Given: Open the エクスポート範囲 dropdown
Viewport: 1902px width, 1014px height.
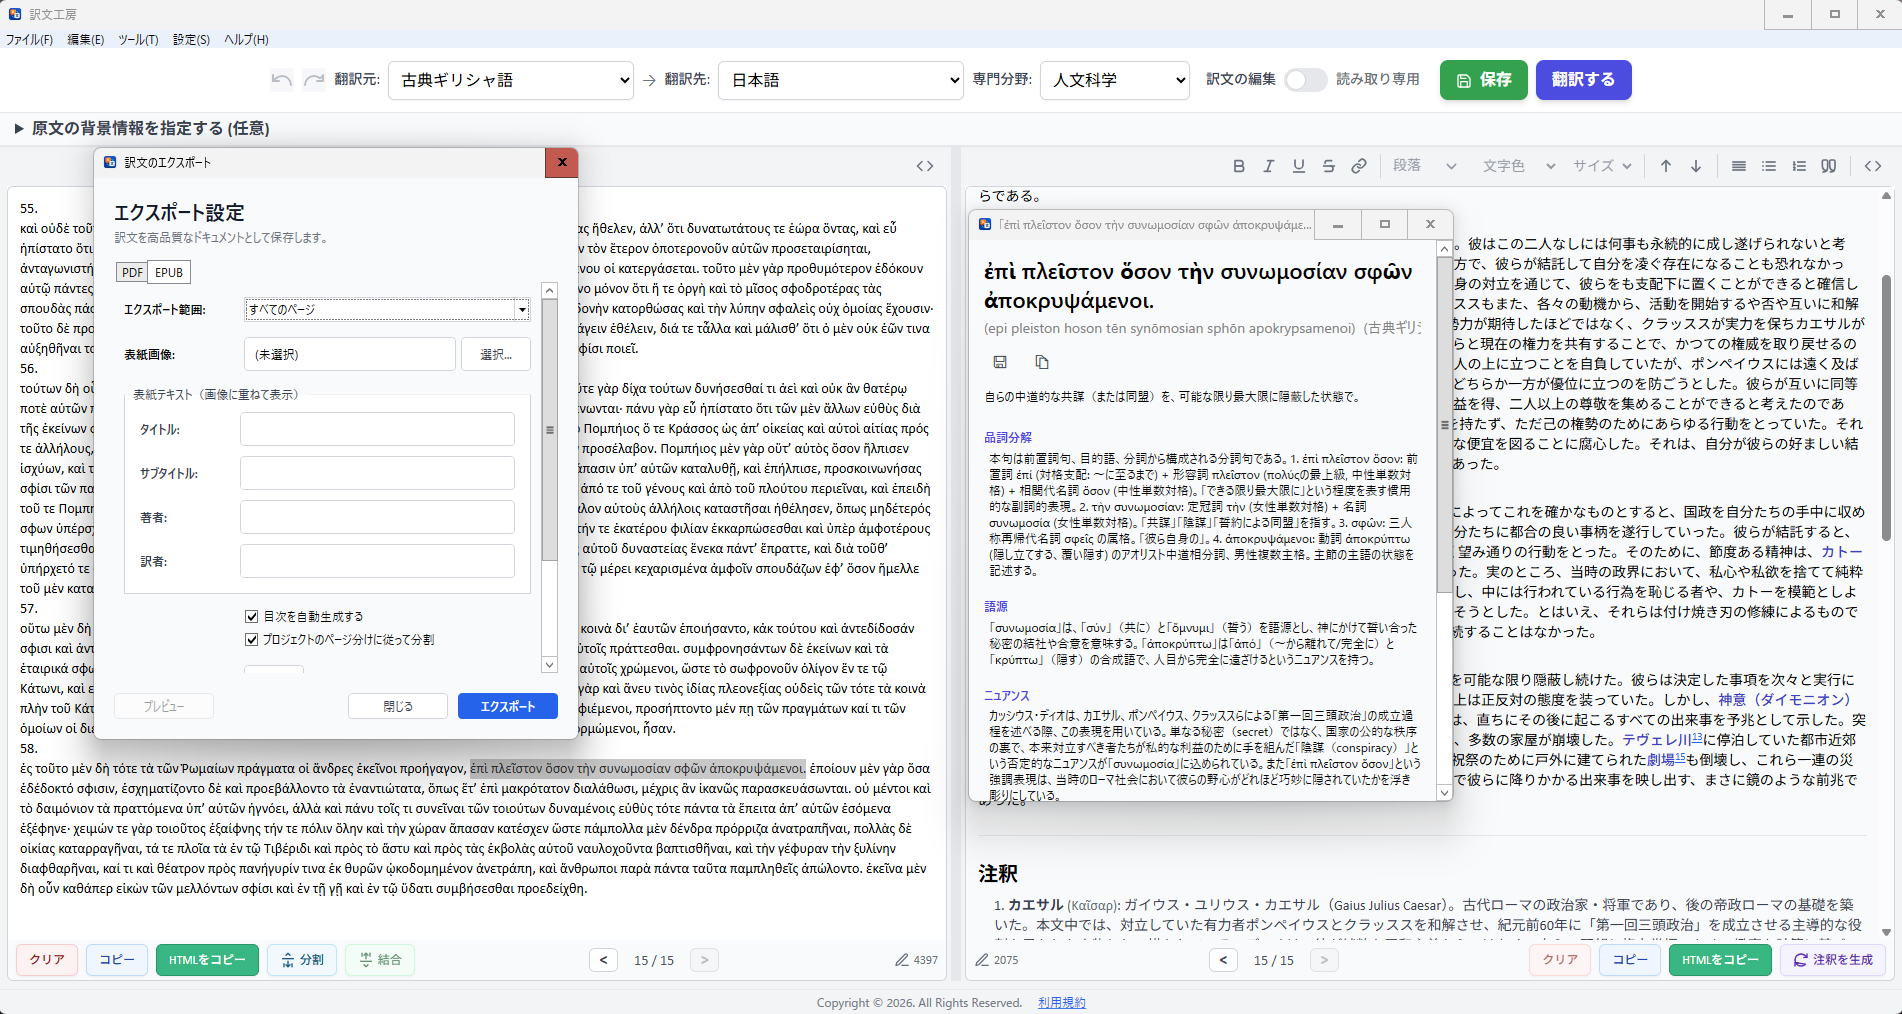Looking at the screenshot, I should pos(387,310).
